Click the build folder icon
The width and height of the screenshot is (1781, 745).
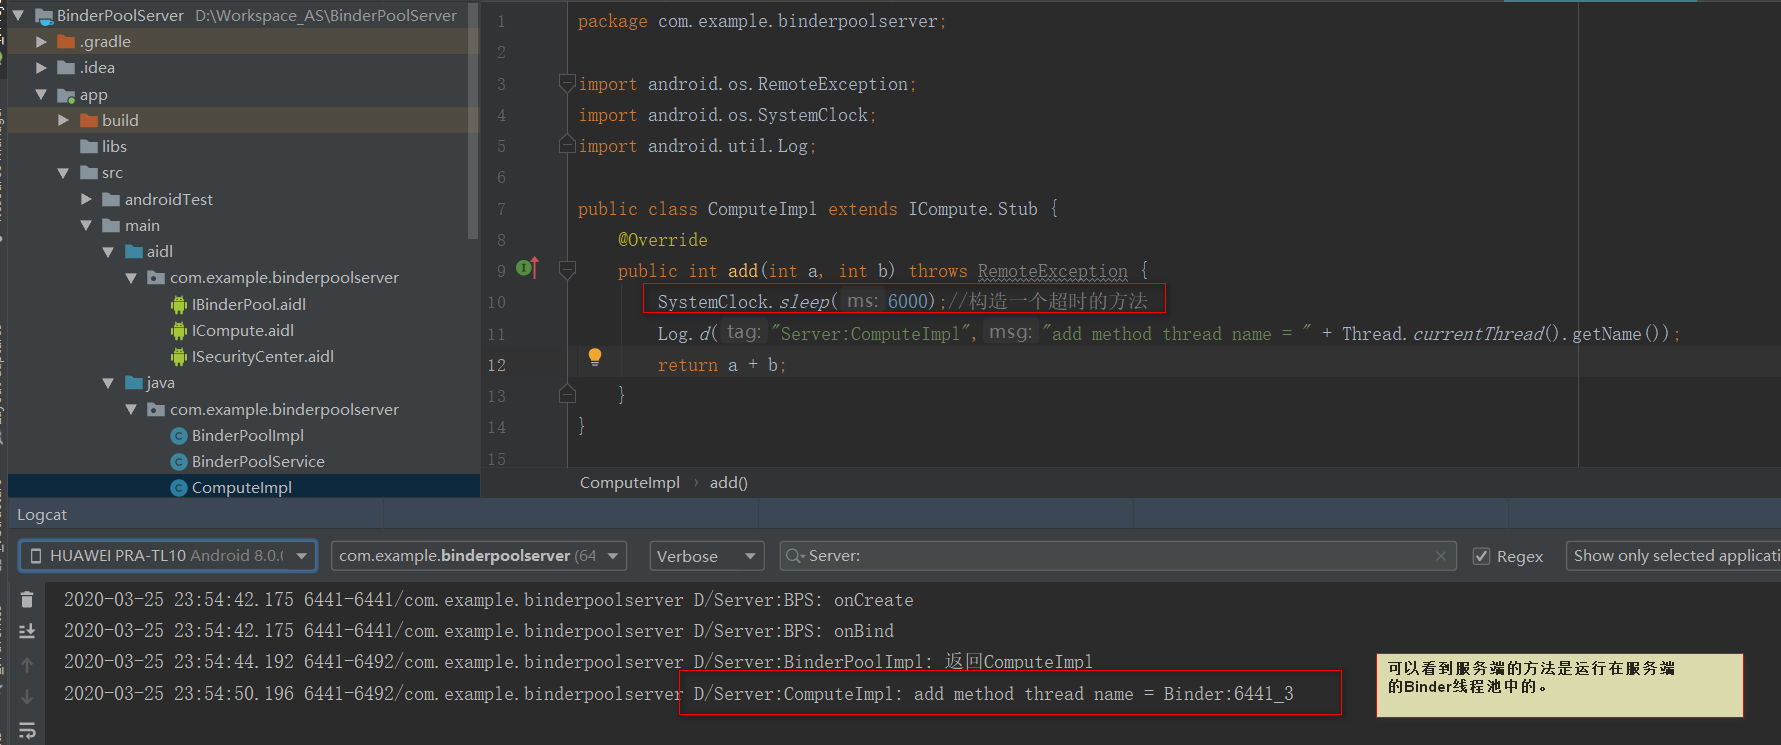[x=89, y=120]
